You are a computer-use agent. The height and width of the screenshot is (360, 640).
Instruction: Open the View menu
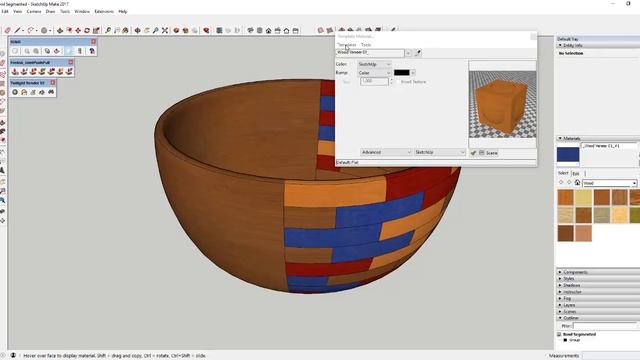pyautogui.click(x=18, y=11)
